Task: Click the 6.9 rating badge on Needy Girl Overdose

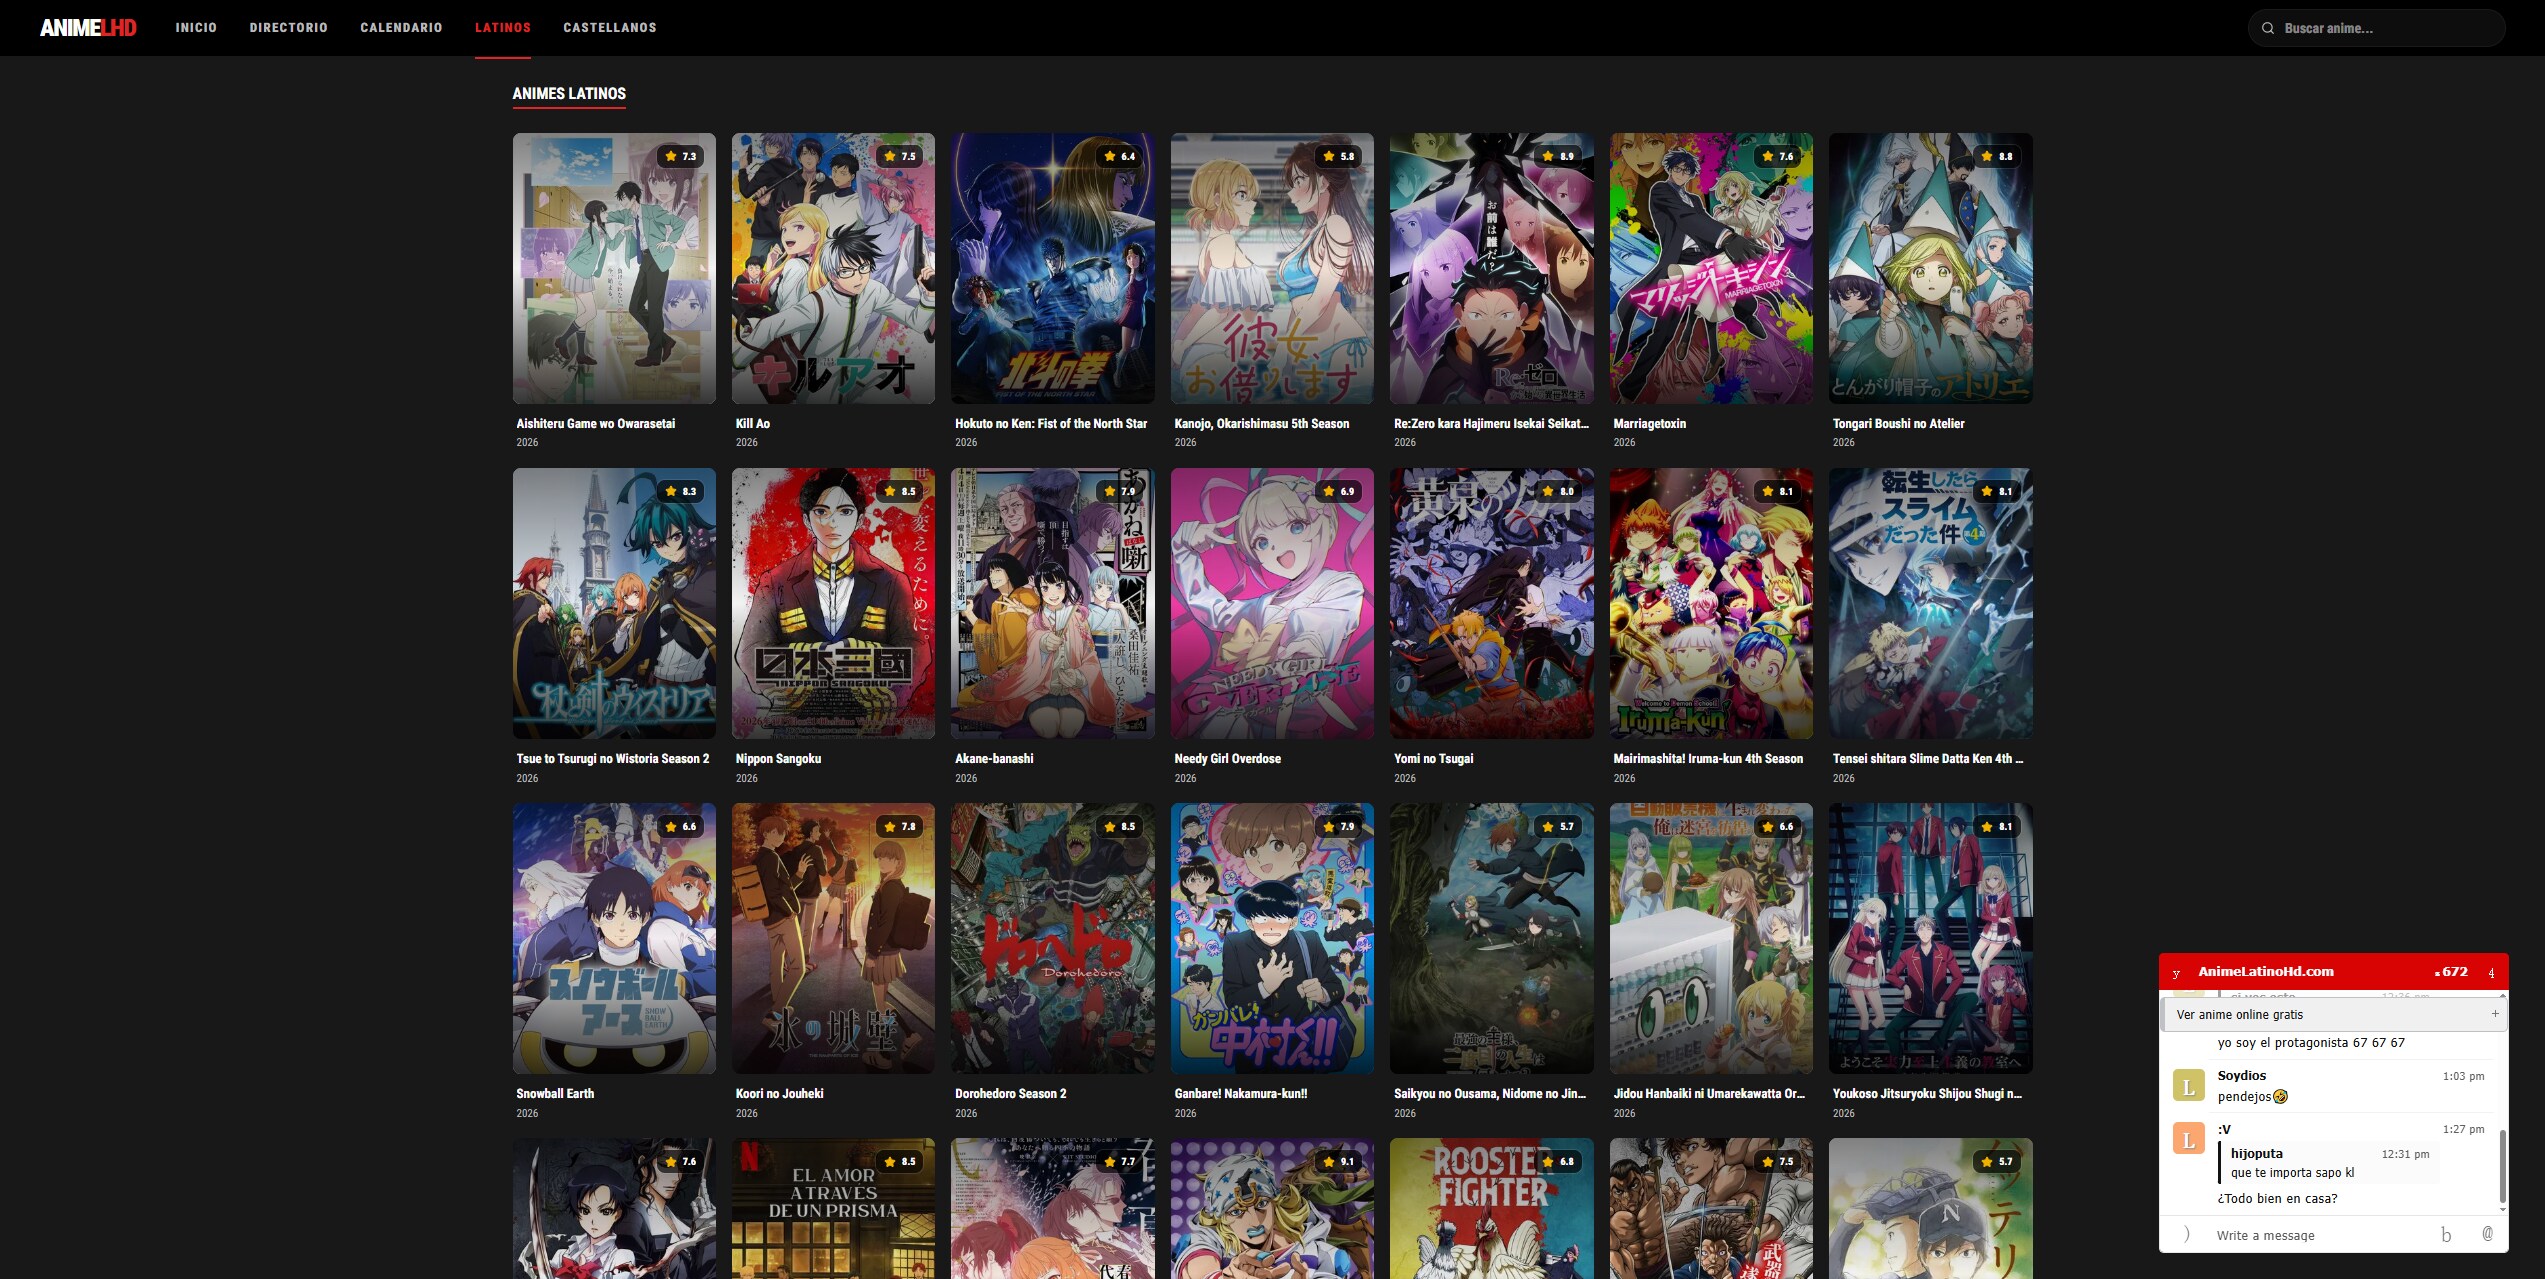Action: coord(1339,491)
